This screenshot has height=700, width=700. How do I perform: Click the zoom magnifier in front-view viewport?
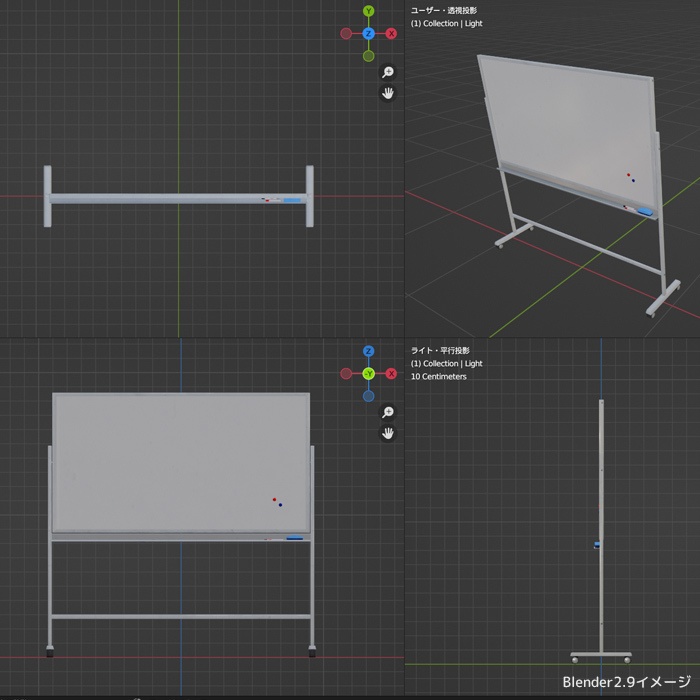388,412
